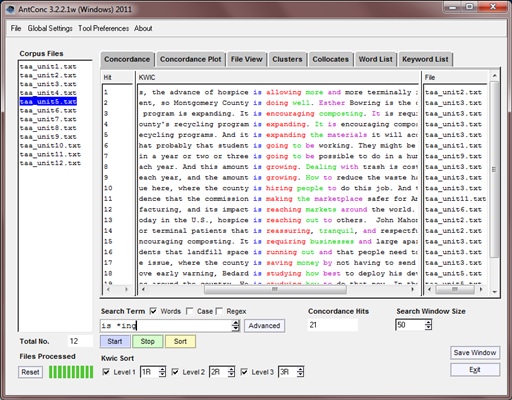Open the About menu

tap(143, 28)
